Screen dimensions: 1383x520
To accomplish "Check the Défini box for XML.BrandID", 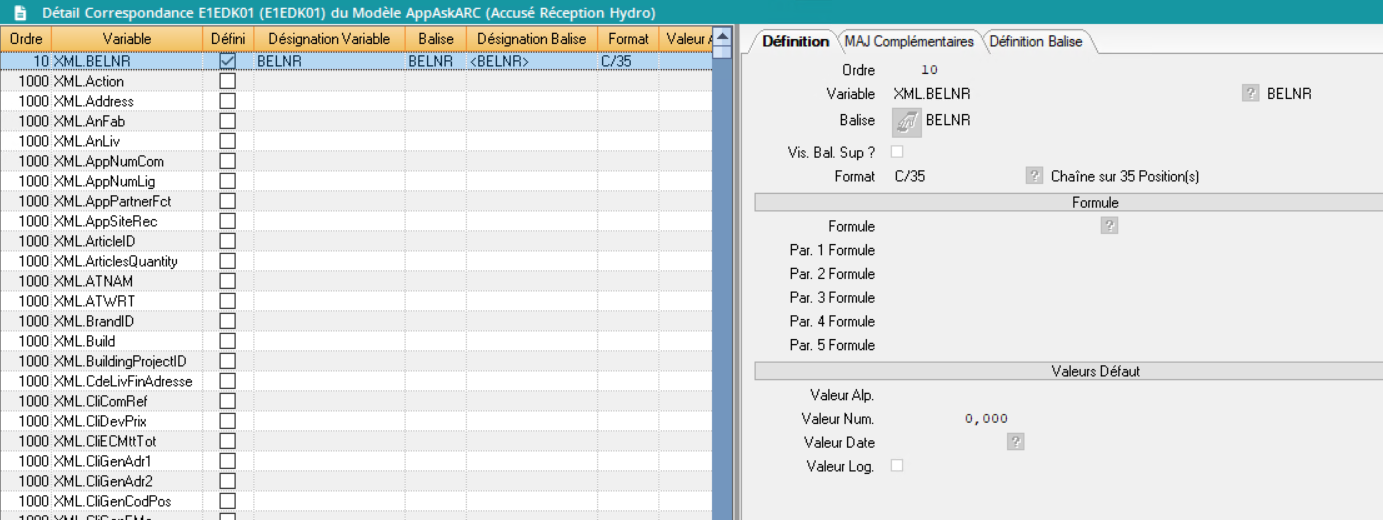I will click(228, 321).
